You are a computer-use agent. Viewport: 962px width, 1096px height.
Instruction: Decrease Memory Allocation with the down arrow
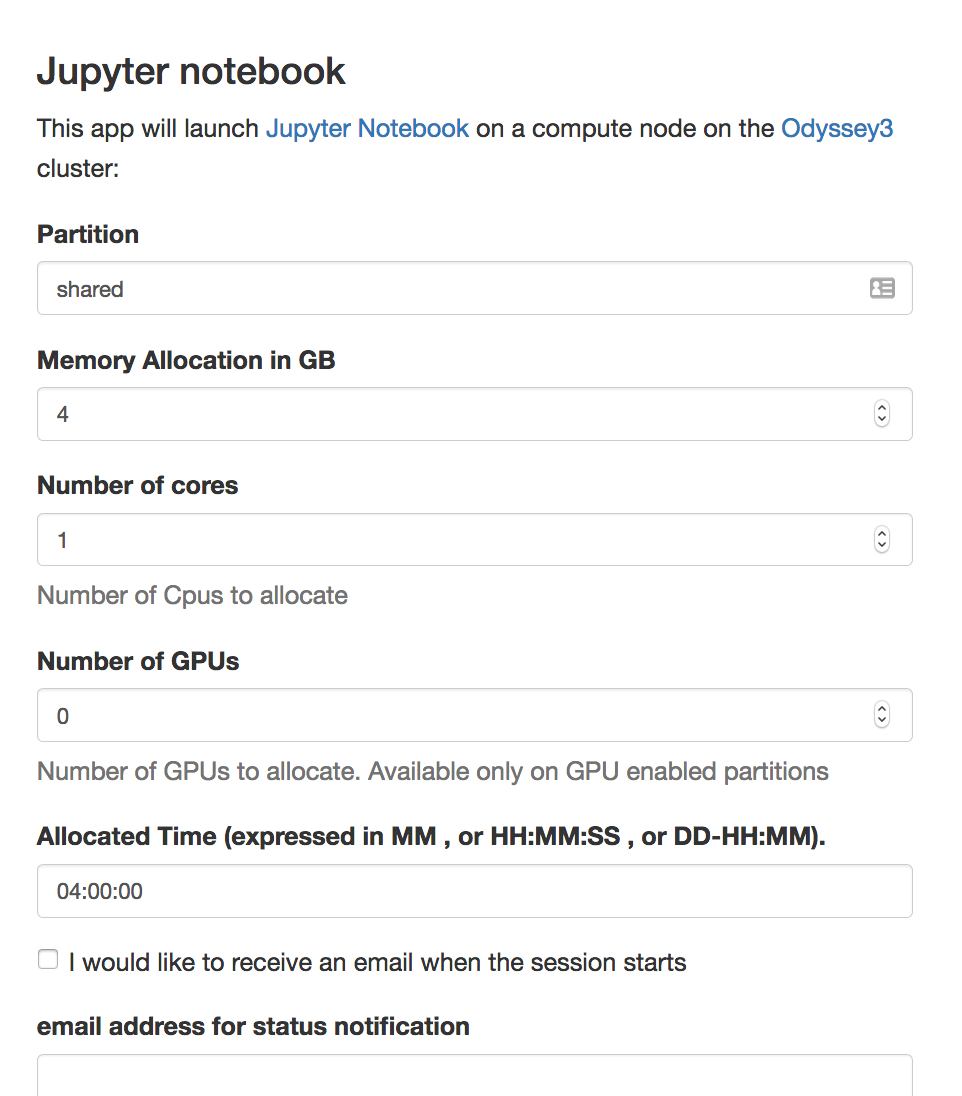(x=882, y=420)
